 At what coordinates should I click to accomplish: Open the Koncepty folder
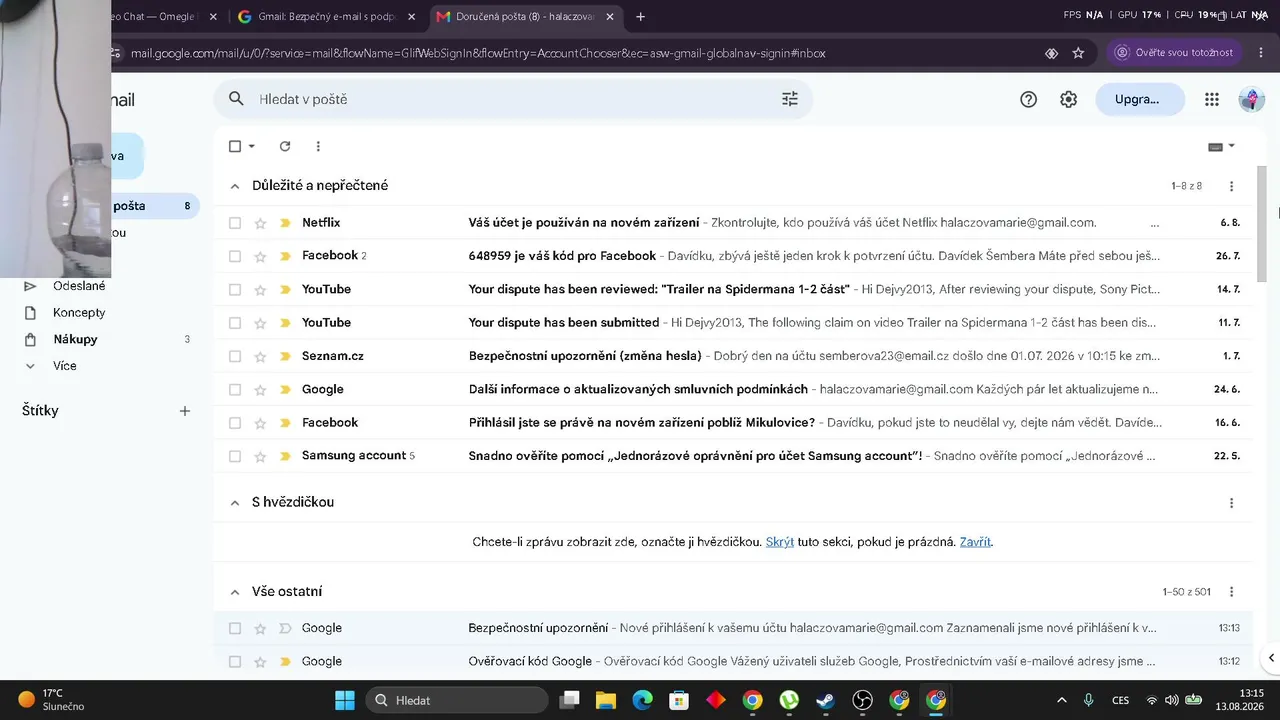tap(79, 313)
